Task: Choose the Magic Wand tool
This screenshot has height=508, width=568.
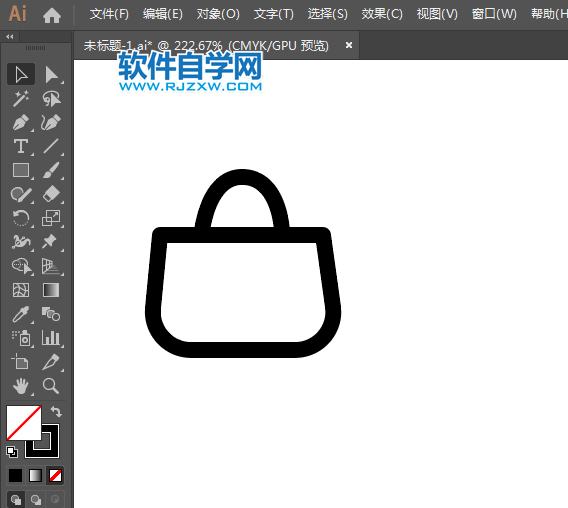Action: pos(21,99)
